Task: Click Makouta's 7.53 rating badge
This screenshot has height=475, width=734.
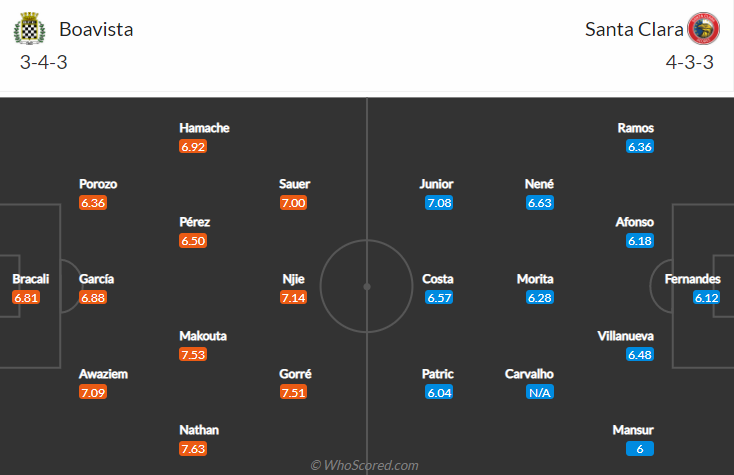Action: pyautogui.click(x=194, y=355)
